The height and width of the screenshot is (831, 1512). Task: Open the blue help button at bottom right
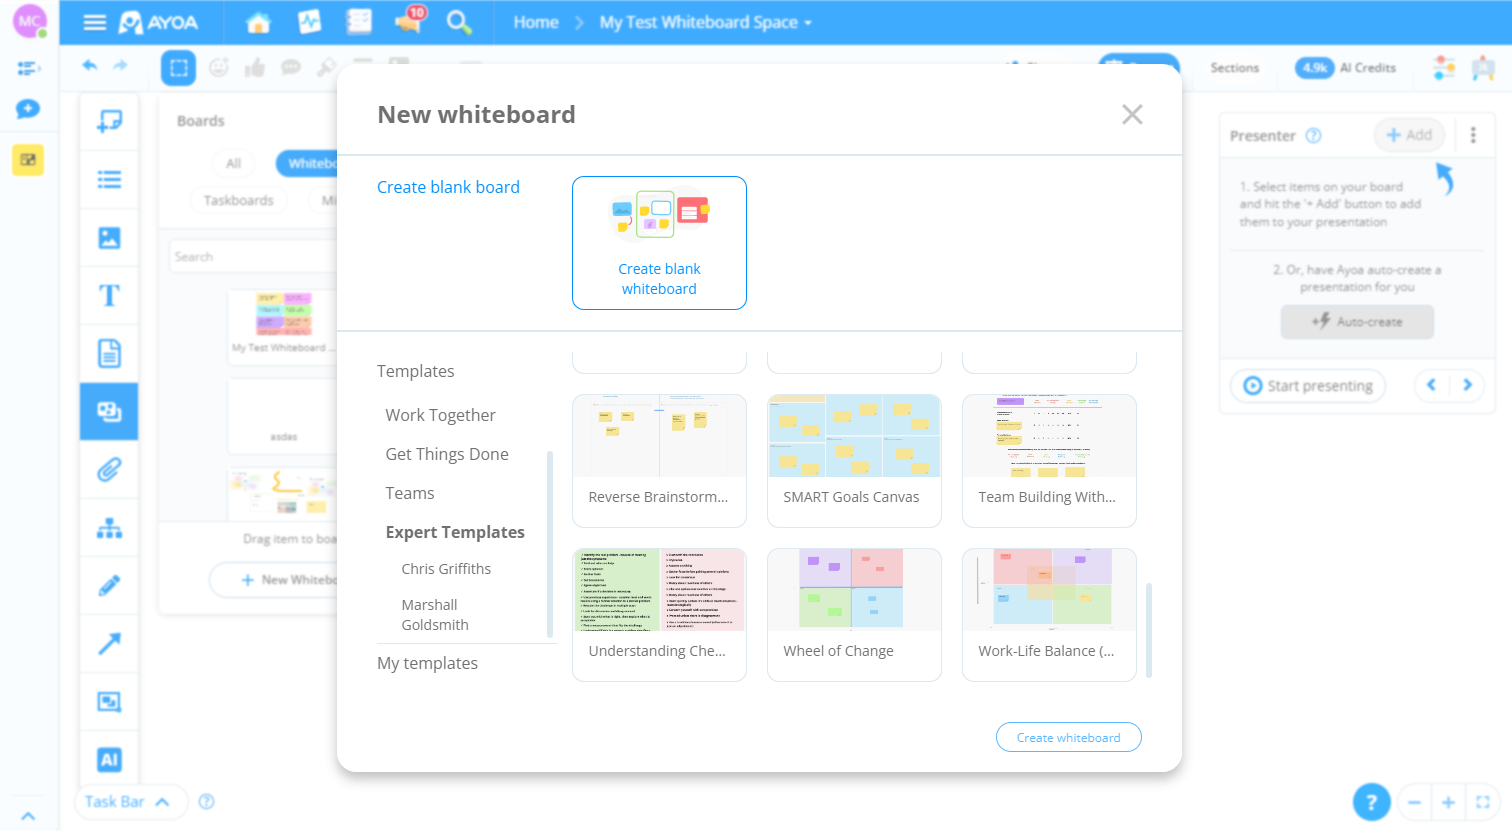pyautogui.click(x=1371, y=802)
